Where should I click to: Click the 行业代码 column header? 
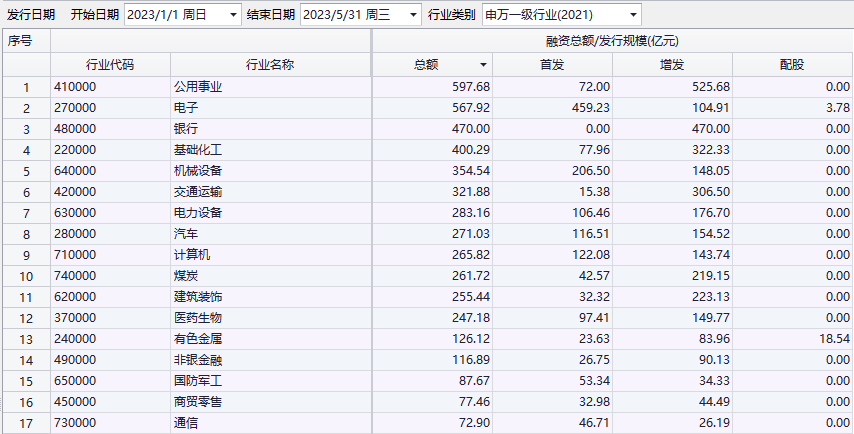(x=110, y=65)
